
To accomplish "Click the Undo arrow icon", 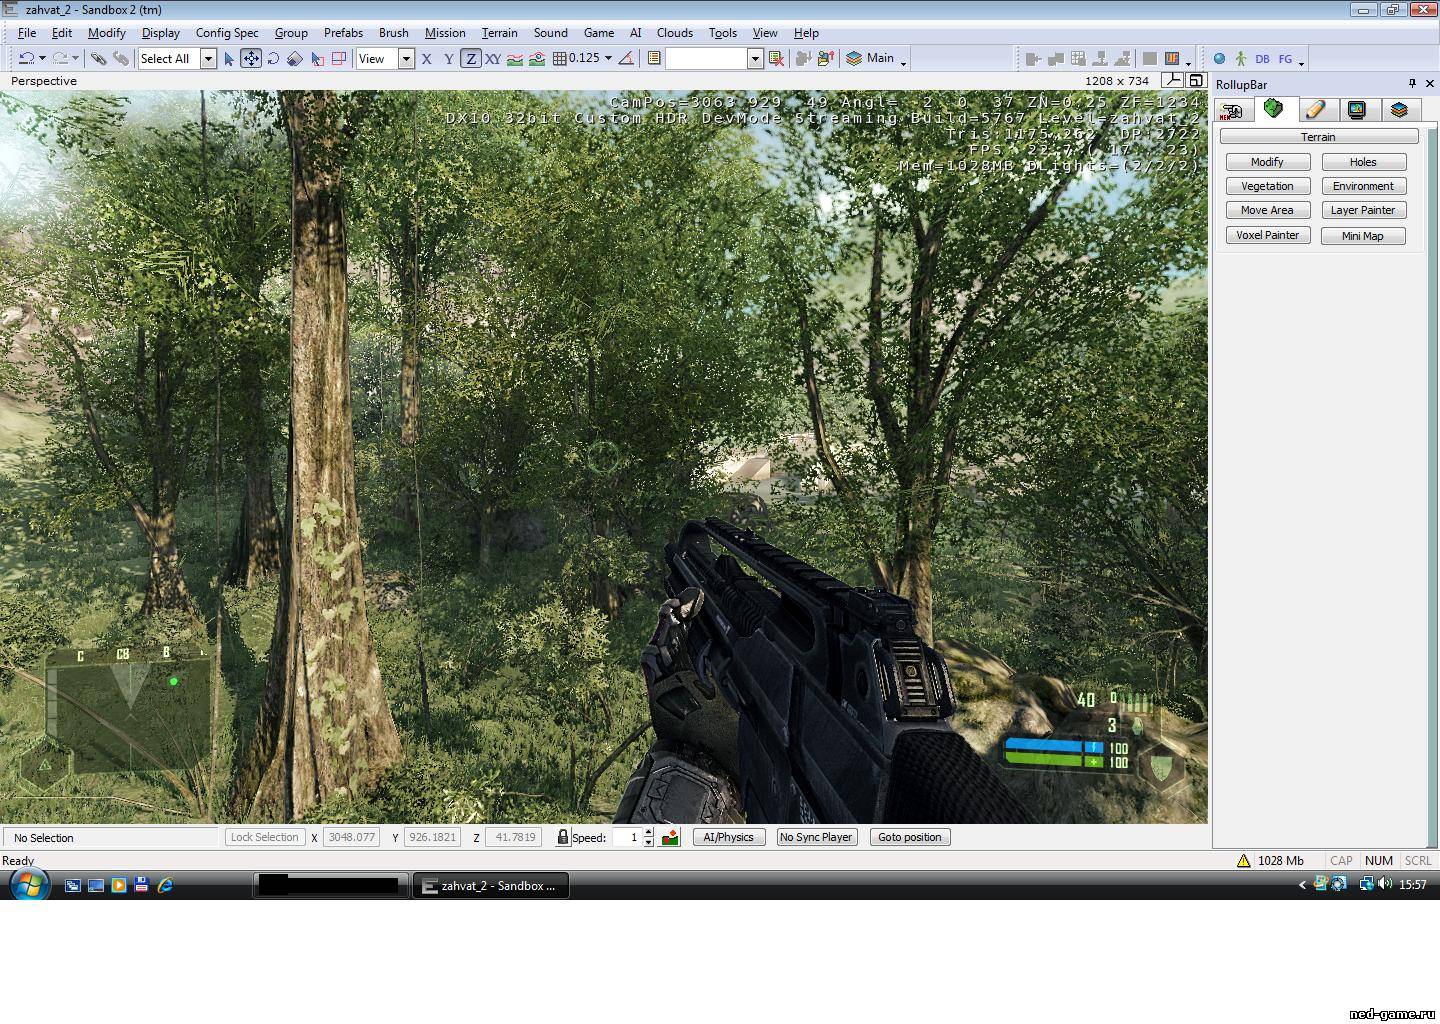I will click(x=26, y=59).
